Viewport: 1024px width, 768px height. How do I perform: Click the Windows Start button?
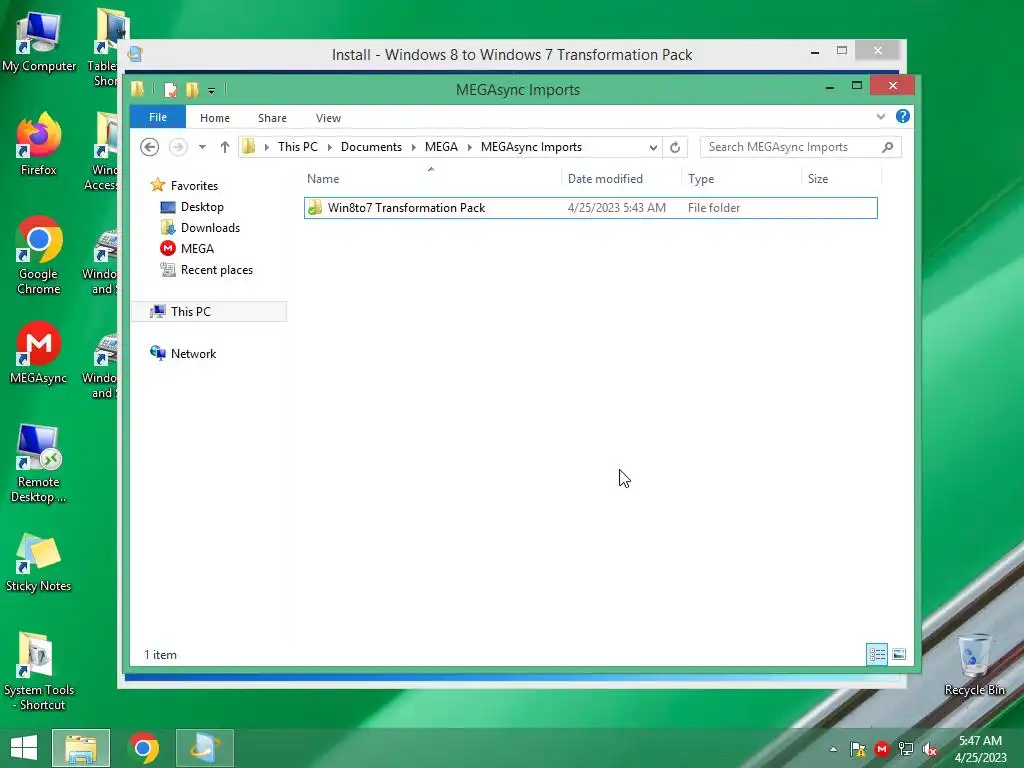(24, 748)
